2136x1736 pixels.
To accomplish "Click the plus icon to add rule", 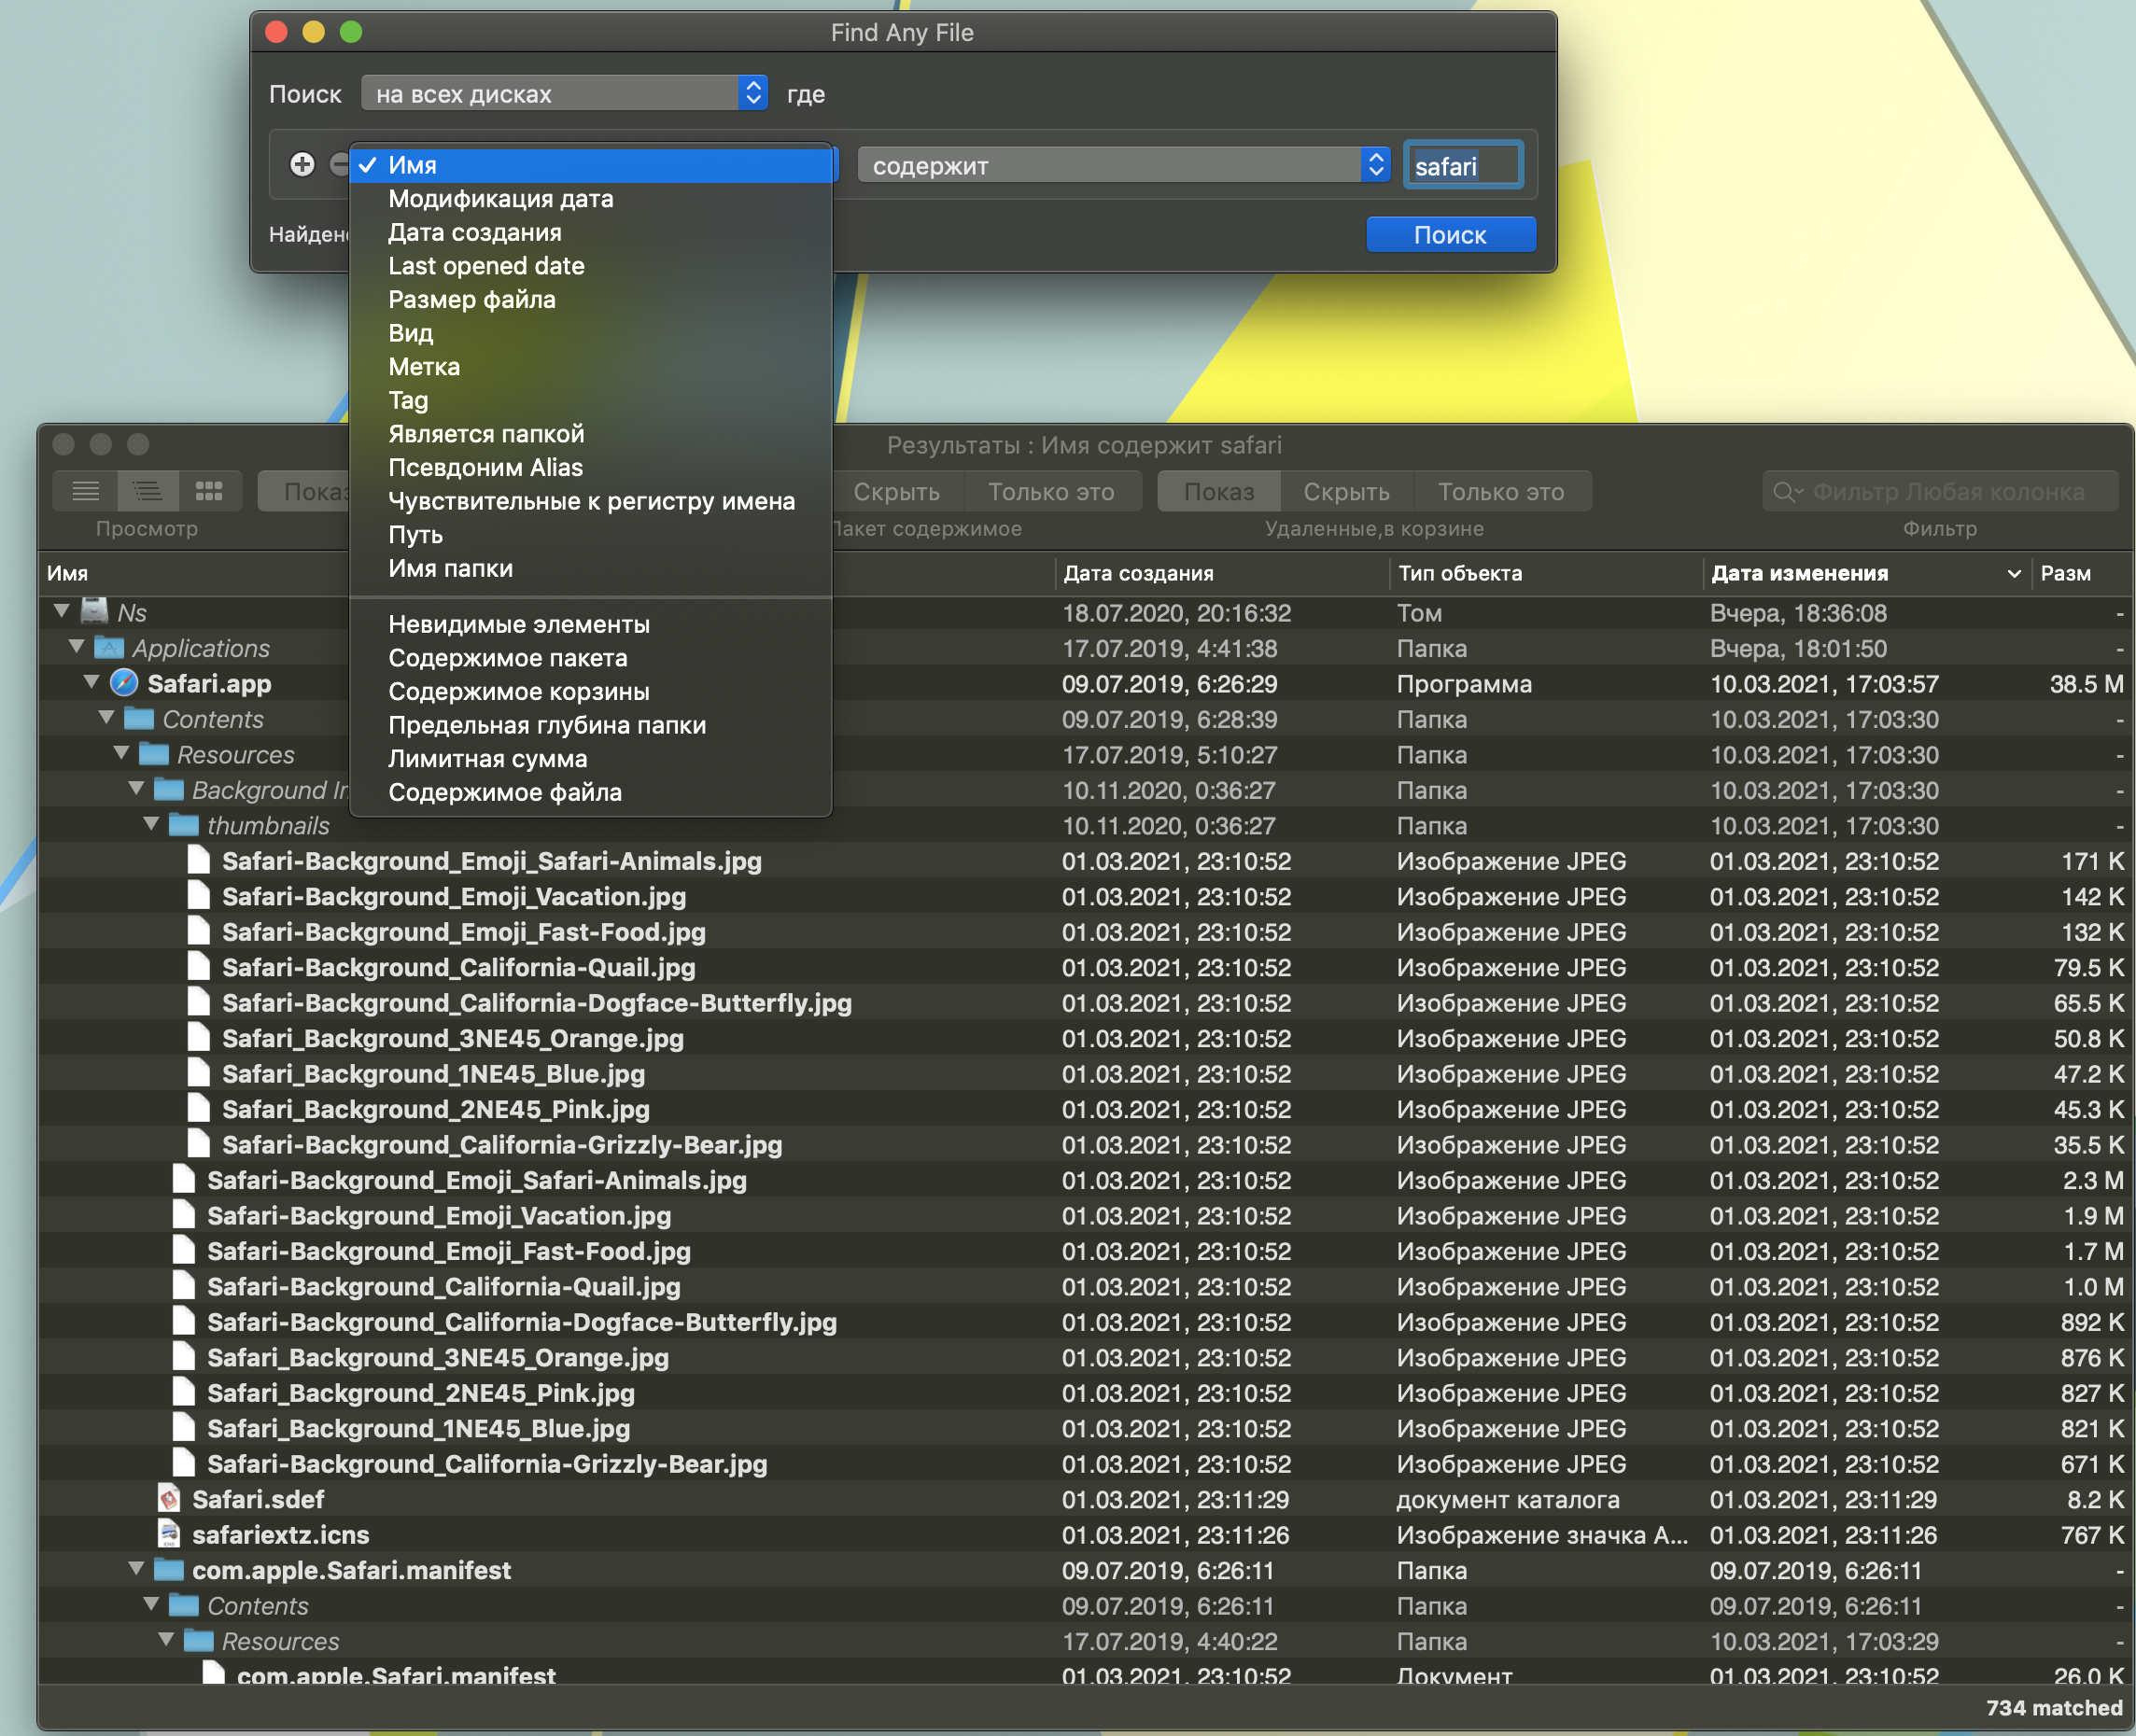I will [302, 164].
